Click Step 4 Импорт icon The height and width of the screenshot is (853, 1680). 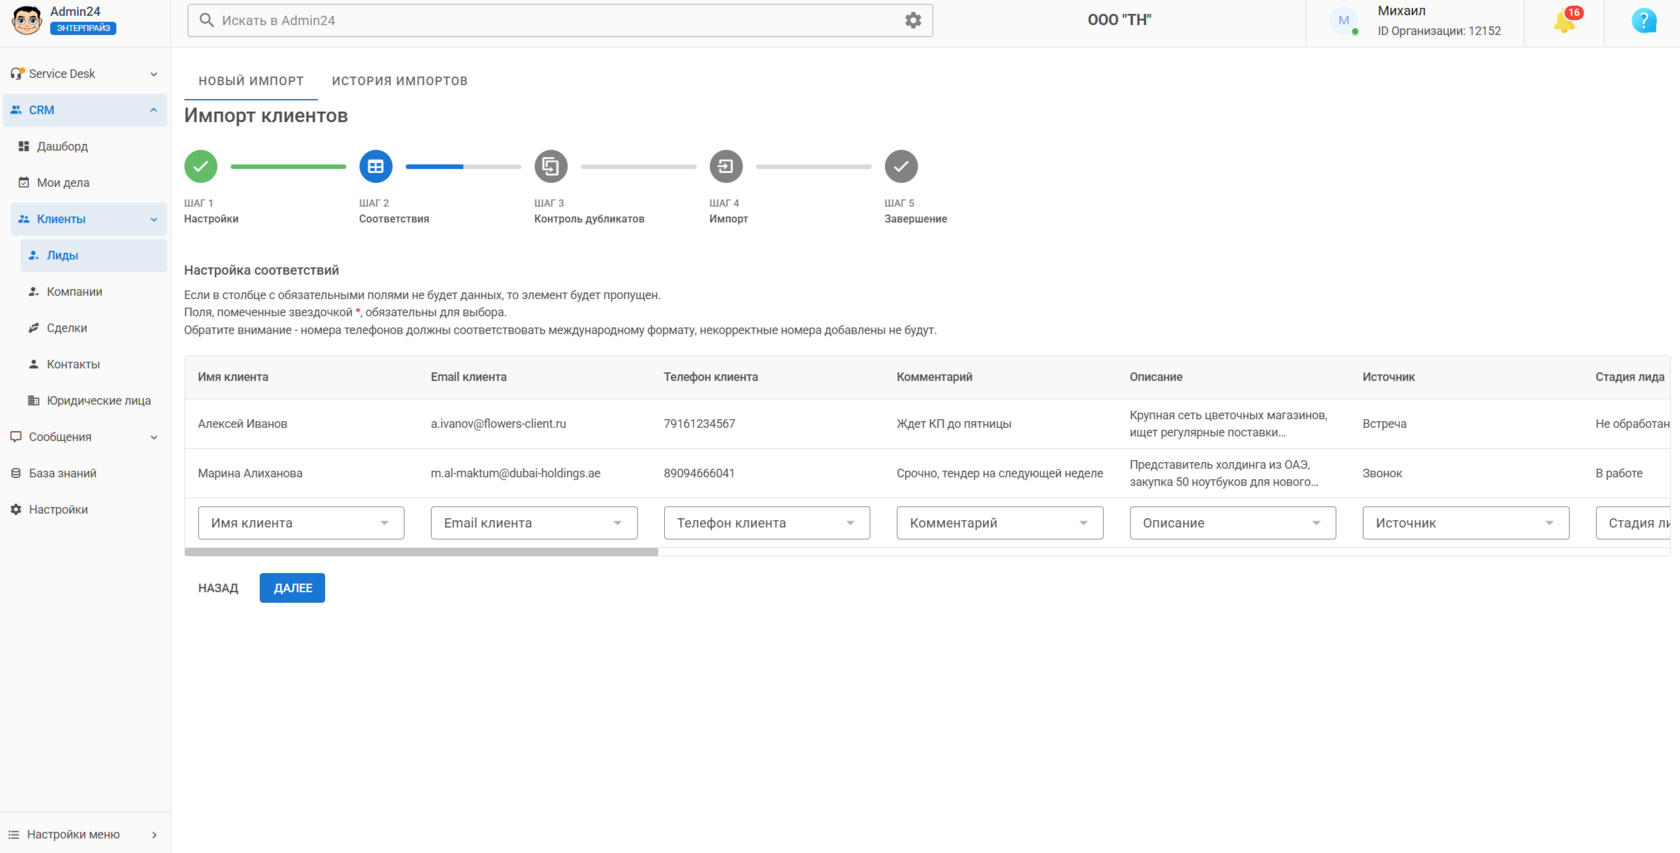[x=726, y=167]
